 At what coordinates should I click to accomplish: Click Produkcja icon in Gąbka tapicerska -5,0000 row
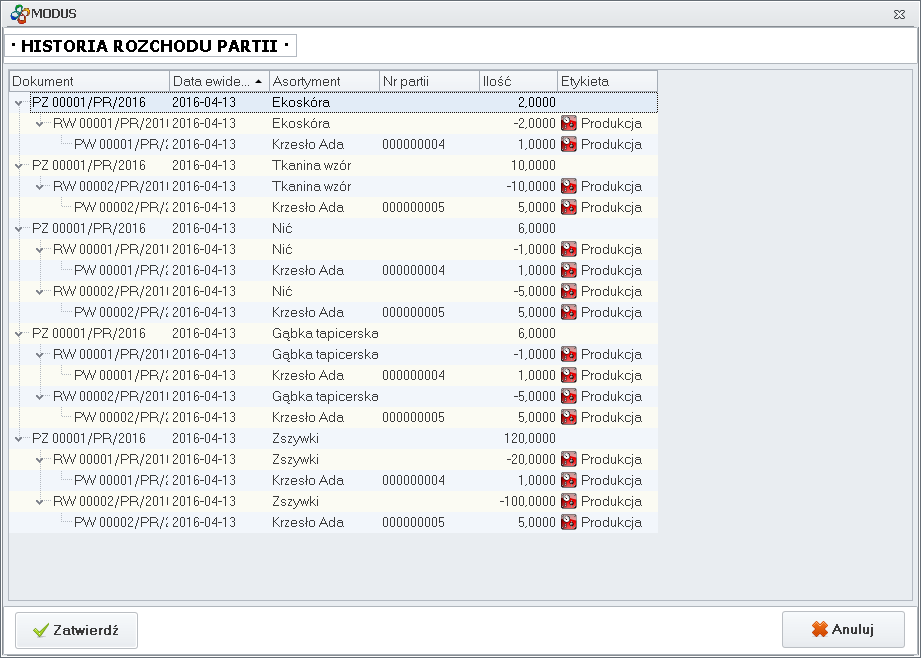click(x=569, y=396)
